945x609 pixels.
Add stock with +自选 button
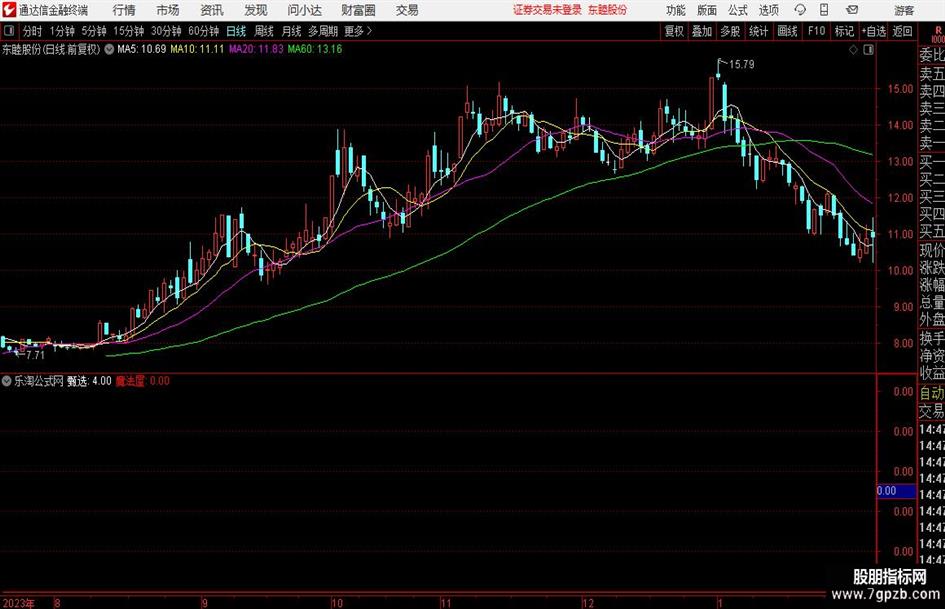click(x=873, y=31)
